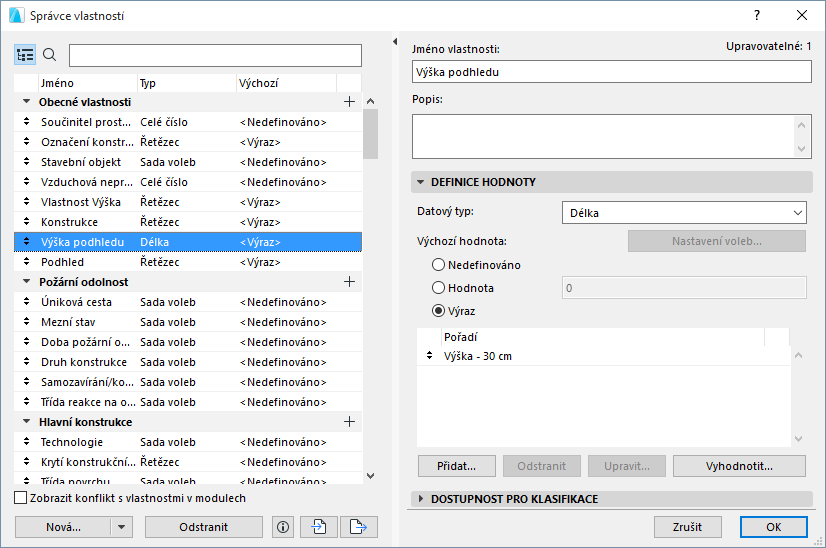Screen dimensions: 826x548
Task: Click the search magnifier icon
Action: [50, 54]
